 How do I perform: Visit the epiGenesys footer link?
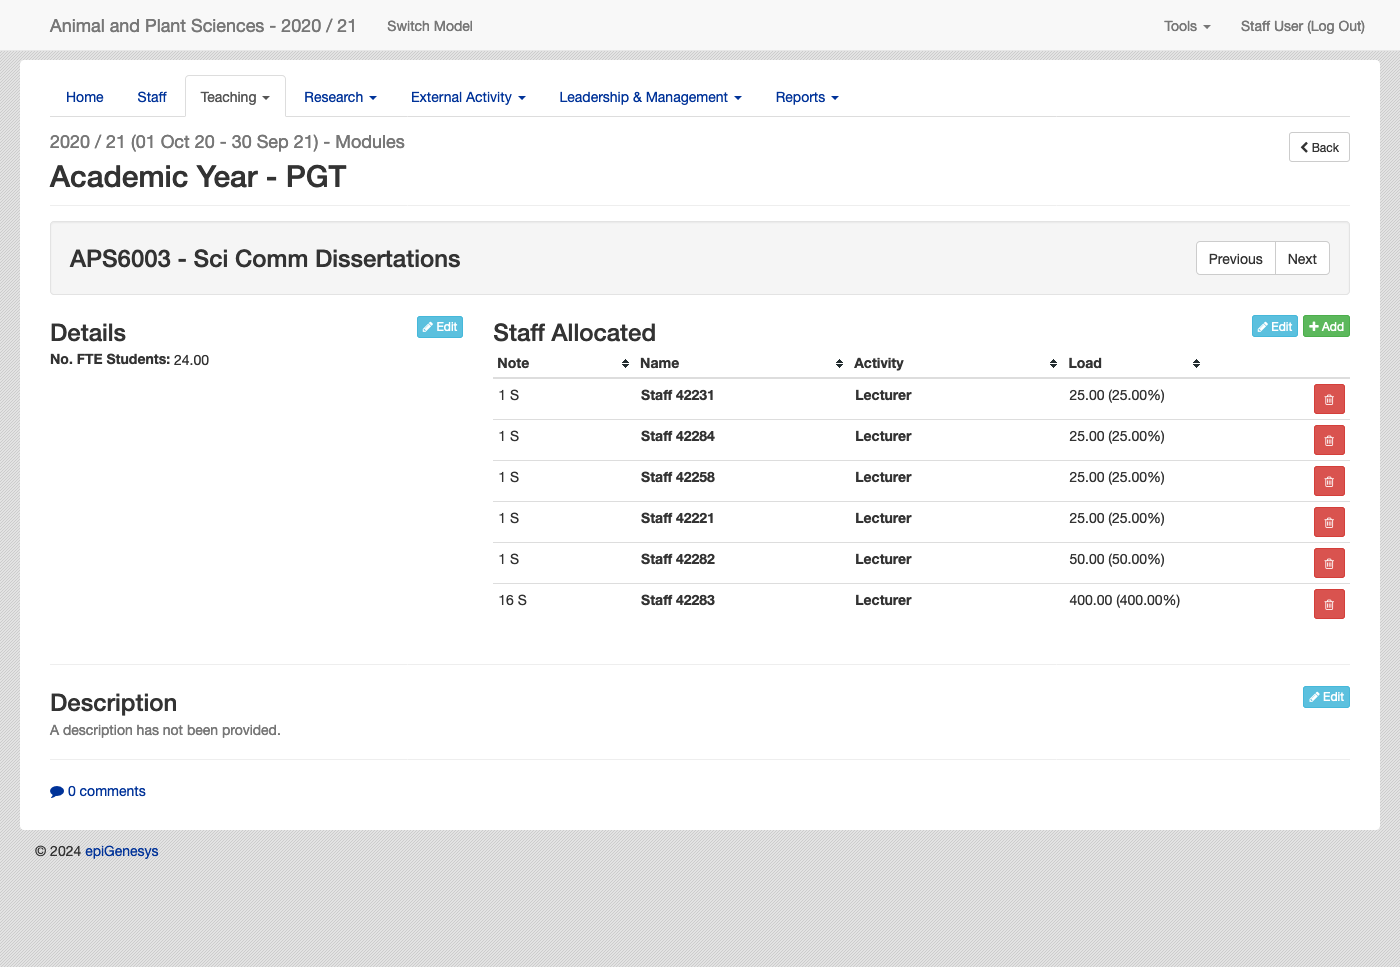click(x=122, y=851)
